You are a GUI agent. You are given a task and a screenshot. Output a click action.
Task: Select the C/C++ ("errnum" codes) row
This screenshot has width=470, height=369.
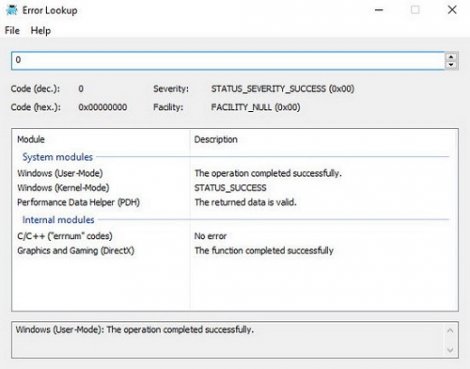click(235, 236)
